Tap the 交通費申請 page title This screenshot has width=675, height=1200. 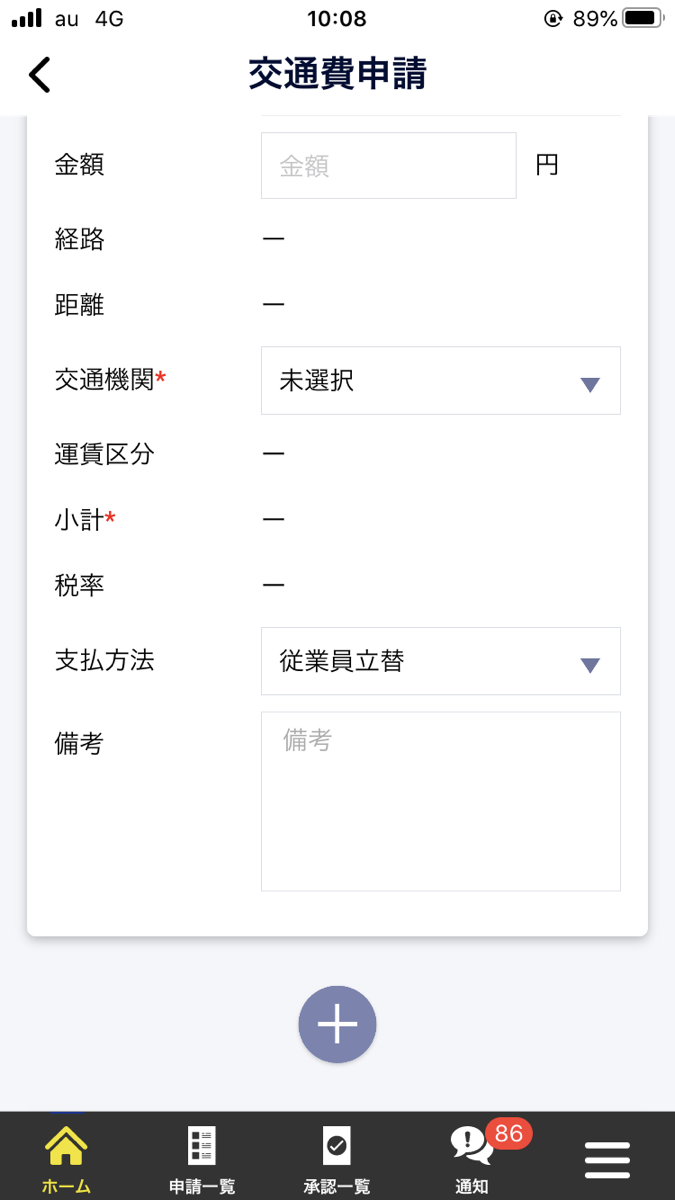337,75
